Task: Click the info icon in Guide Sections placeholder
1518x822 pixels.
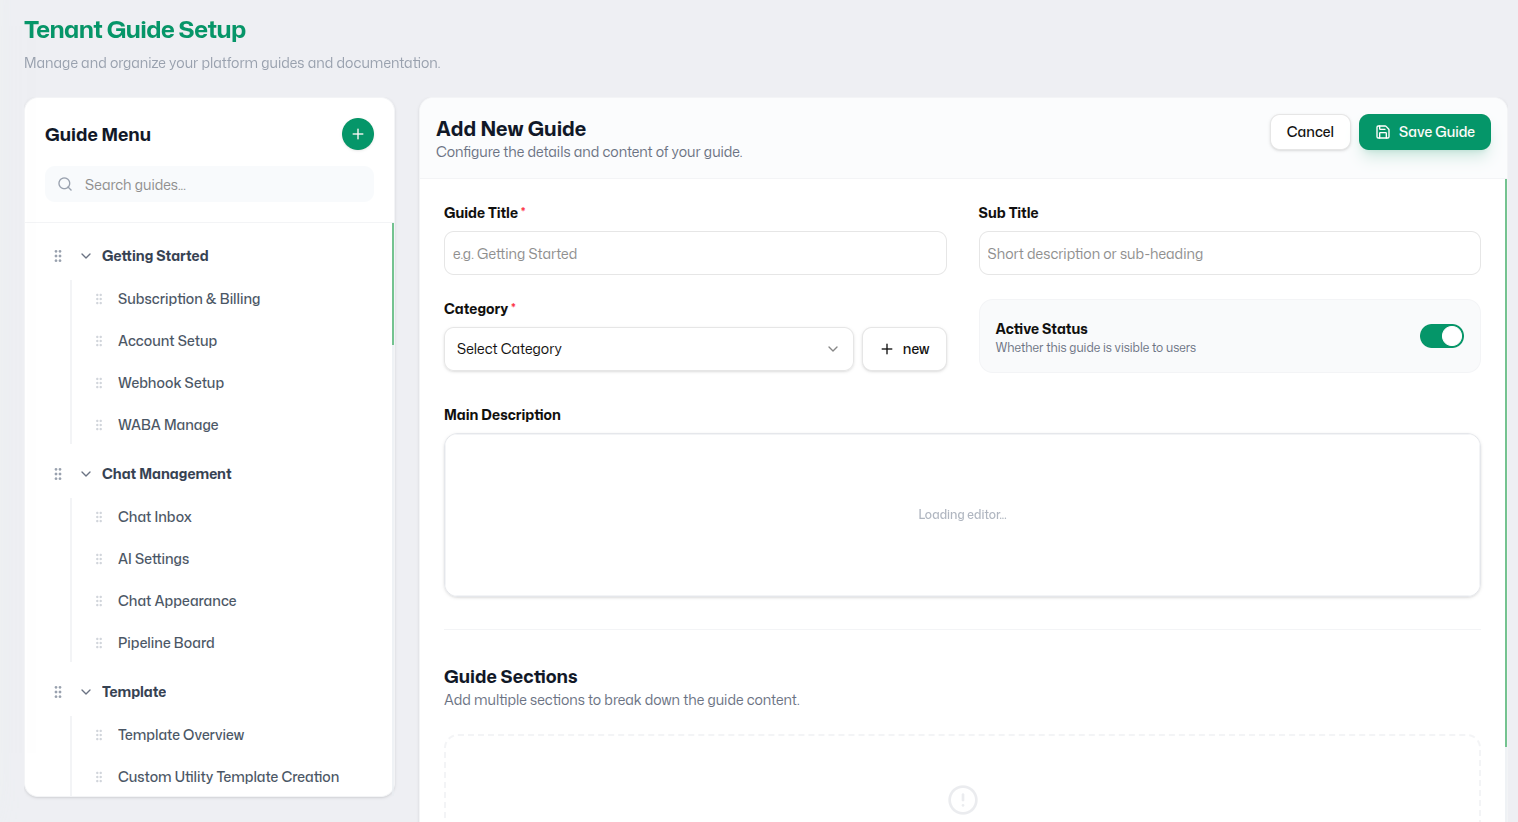Action: (x=962, y=799)
